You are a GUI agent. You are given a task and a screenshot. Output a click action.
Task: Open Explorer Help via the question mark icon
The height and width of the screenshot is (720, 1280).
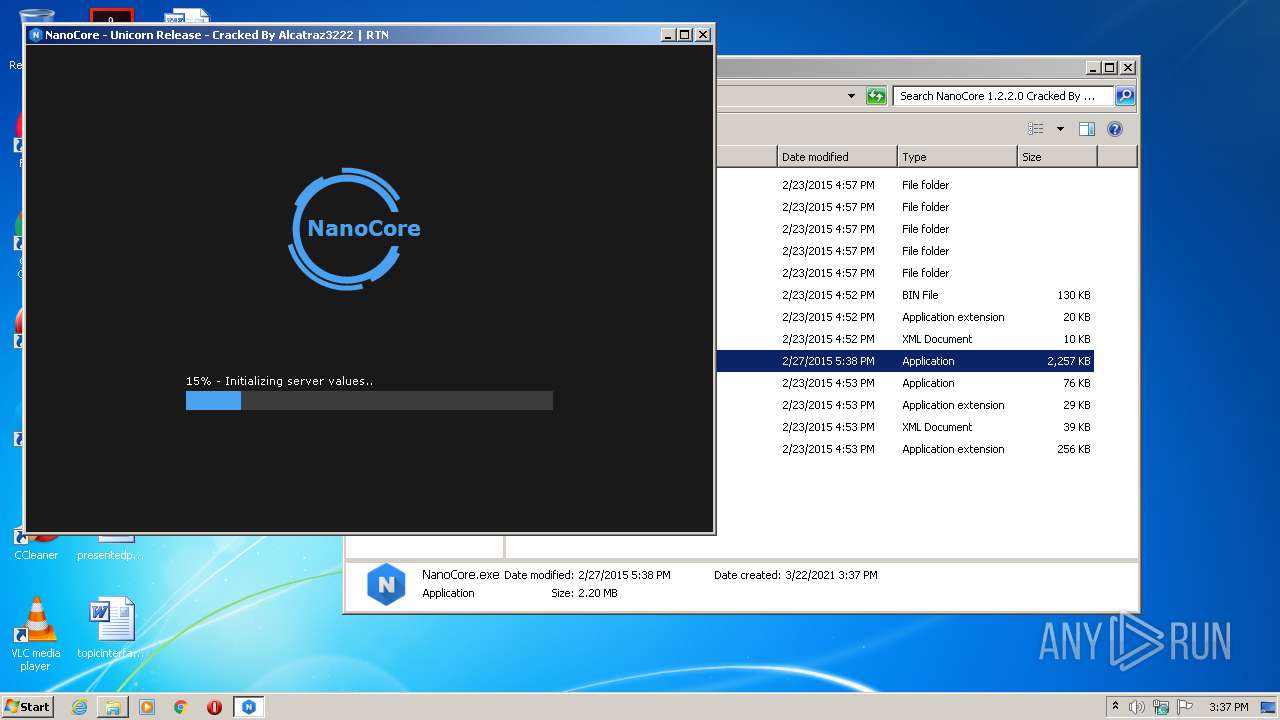click(x=1115, y=129)
